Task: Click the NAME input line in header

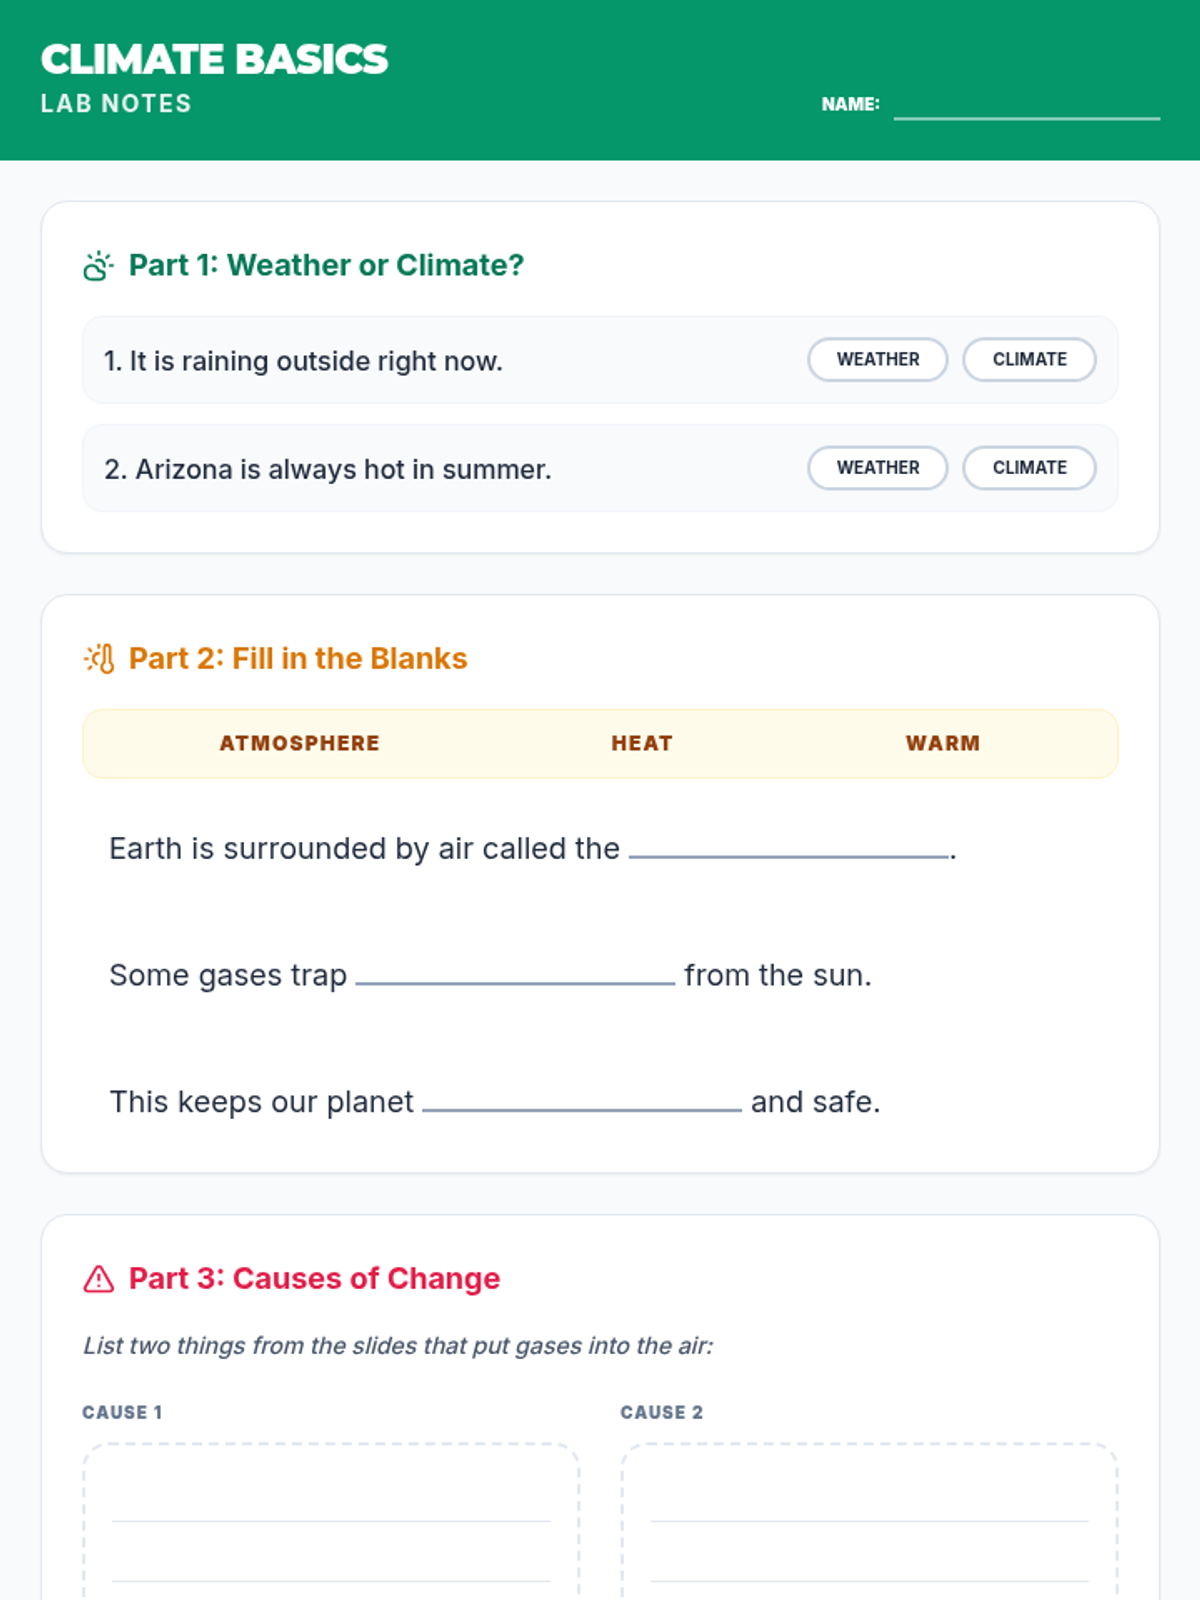Action: tap(1026, 105)
